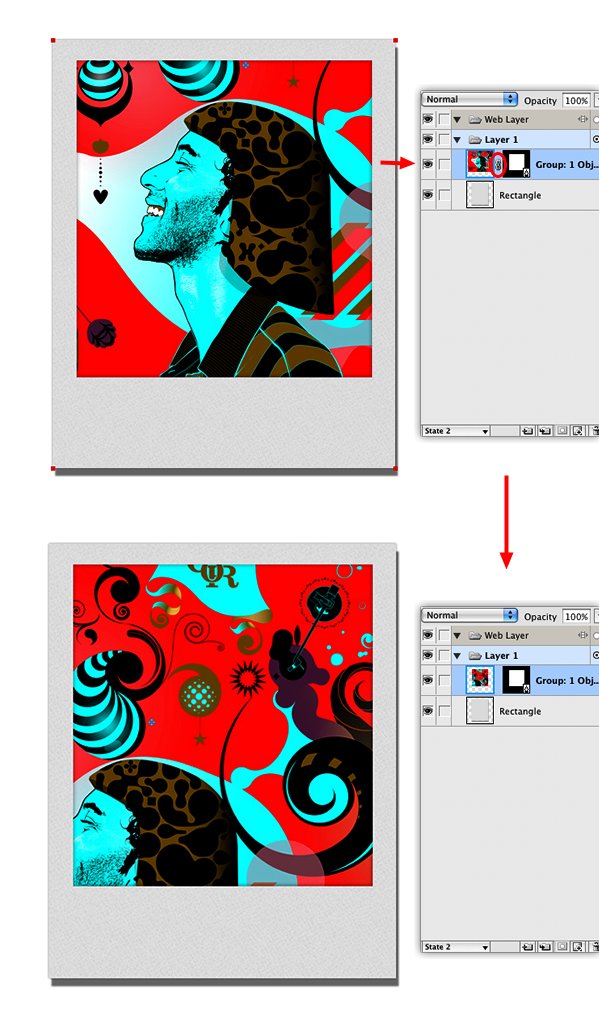Collapse Layer 1 triangle in upper panel

click(x=457, y=139)
